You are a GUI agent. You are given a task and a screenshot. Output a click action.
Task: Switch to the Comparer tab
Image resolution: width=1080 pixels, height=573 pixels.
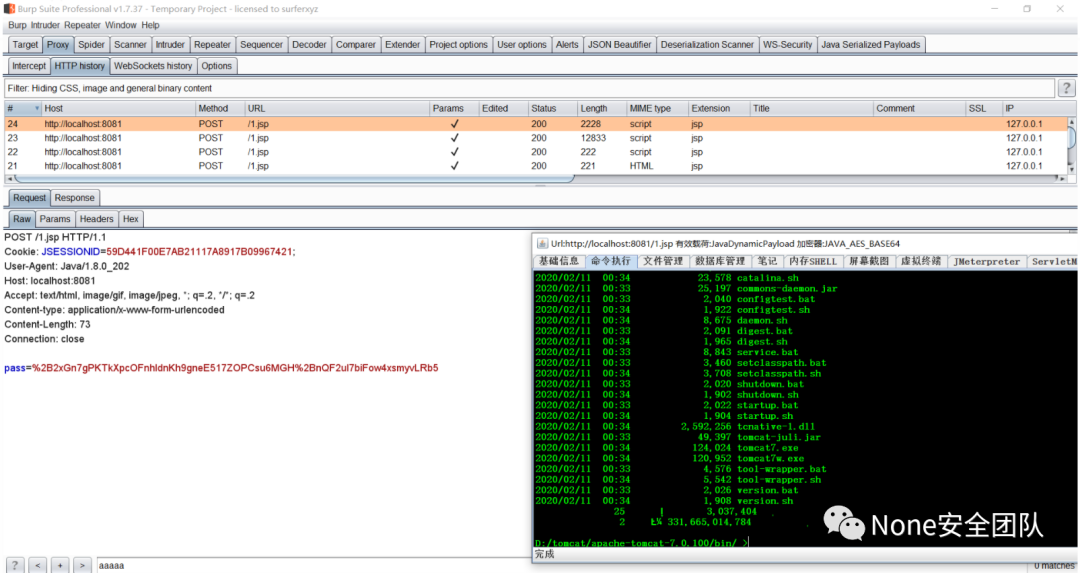point(355,45)
